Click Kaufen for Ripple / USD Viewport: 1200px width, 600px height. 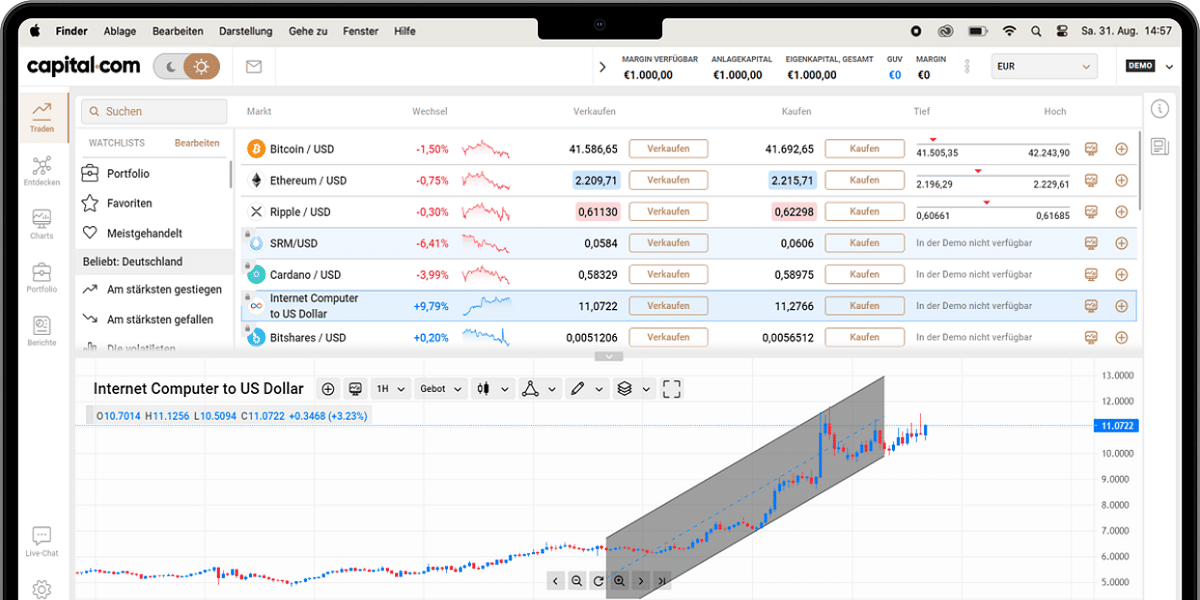click(x=864, y=212)
